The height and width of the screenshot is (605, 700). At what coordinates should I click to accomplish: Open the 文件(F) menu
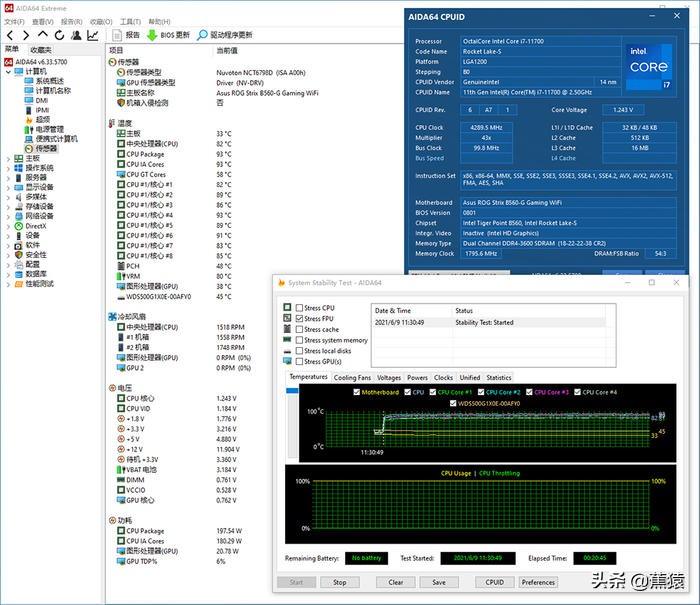click(14, 21)
